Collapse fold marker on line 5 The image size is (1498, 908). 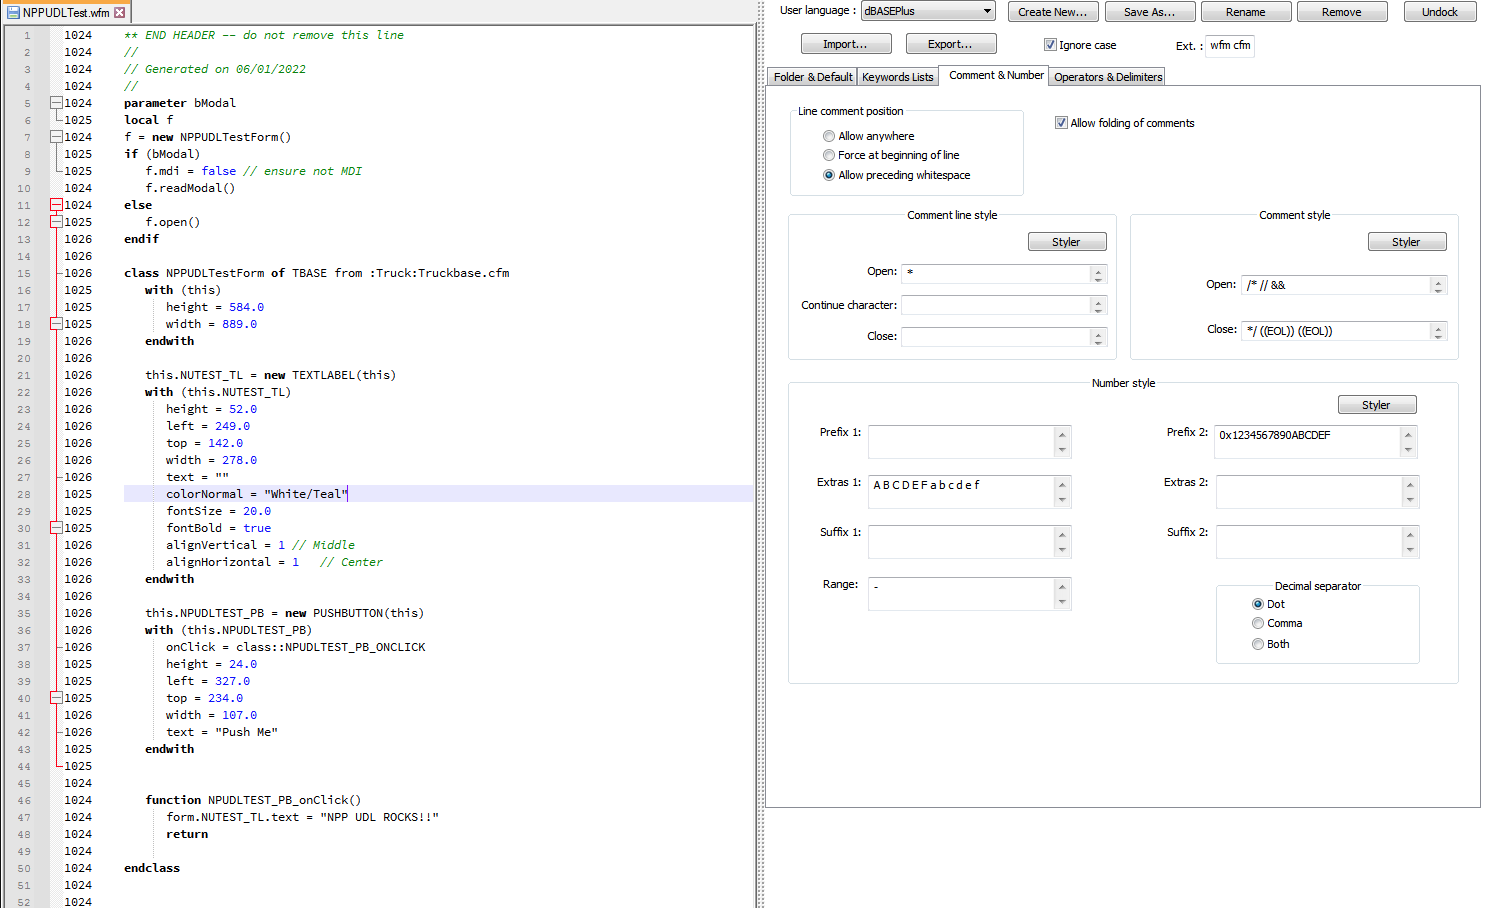(x=57, y=103)
